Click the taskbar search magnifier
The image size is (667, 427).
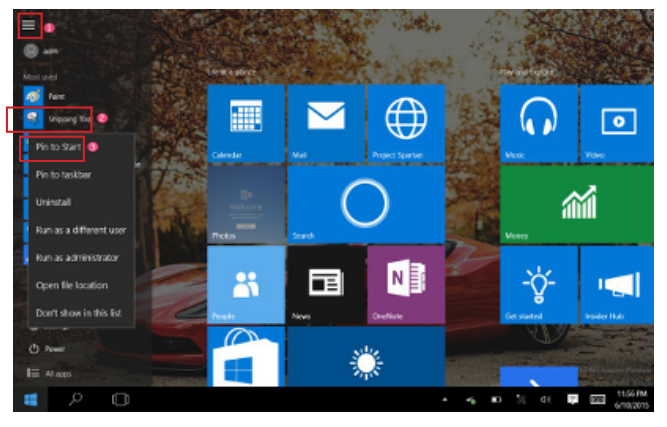tap(76, 399)
